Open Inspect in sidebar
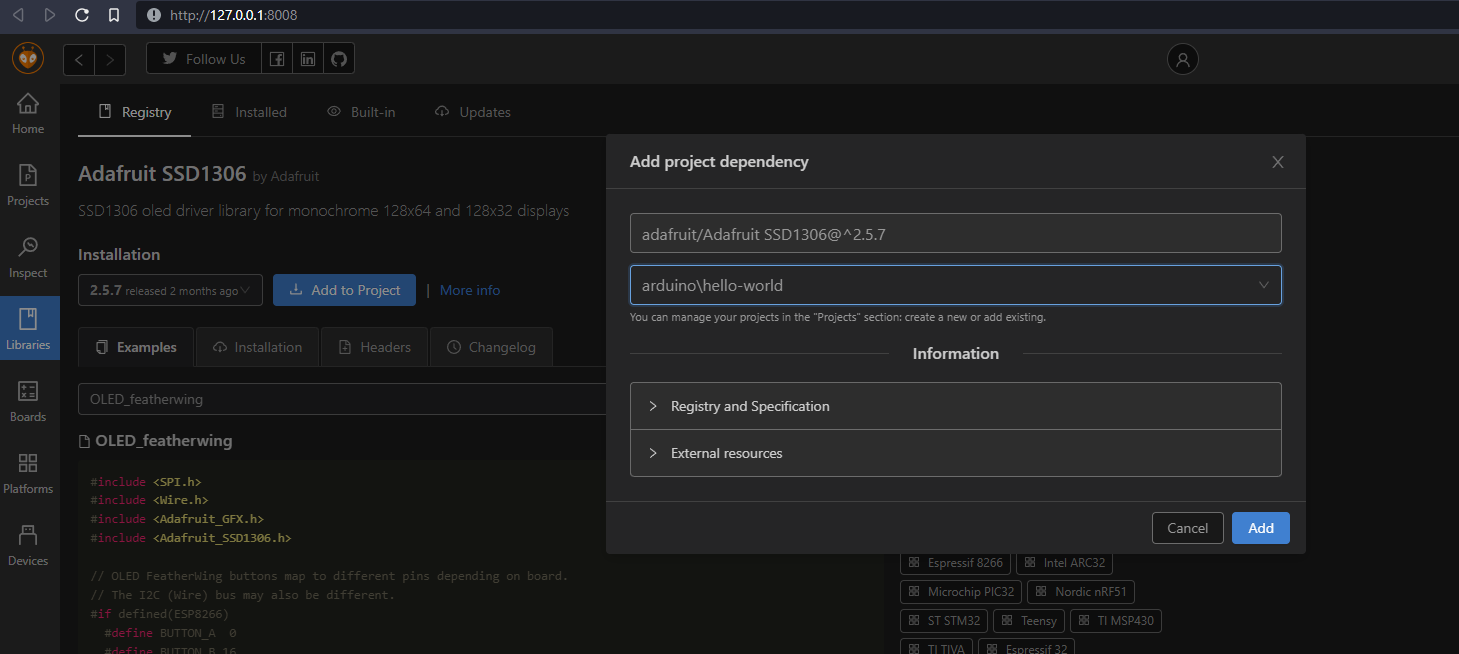This screenshot has width=1459, height=654. (28, 258)
